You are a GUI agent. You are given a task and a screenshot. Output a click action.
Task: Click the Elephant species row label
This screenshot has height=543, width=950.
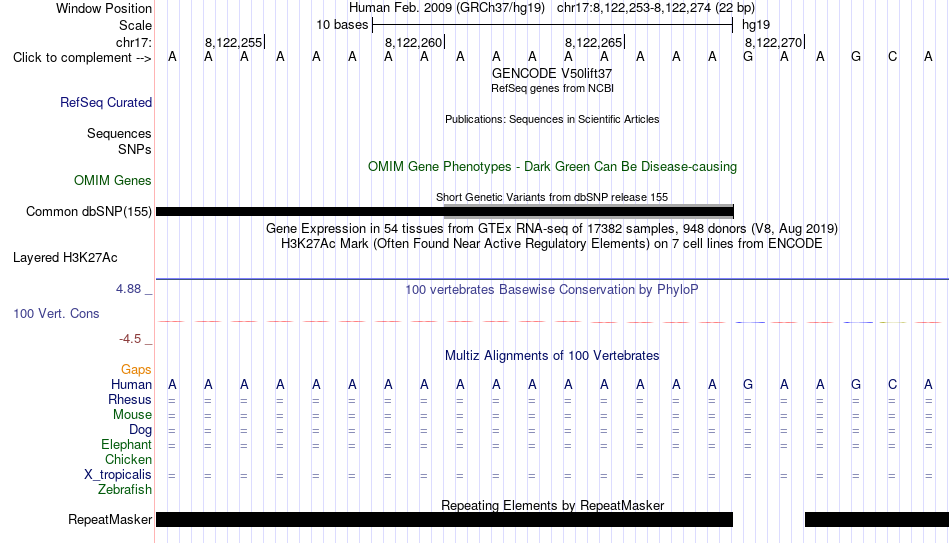click(127, 444)
